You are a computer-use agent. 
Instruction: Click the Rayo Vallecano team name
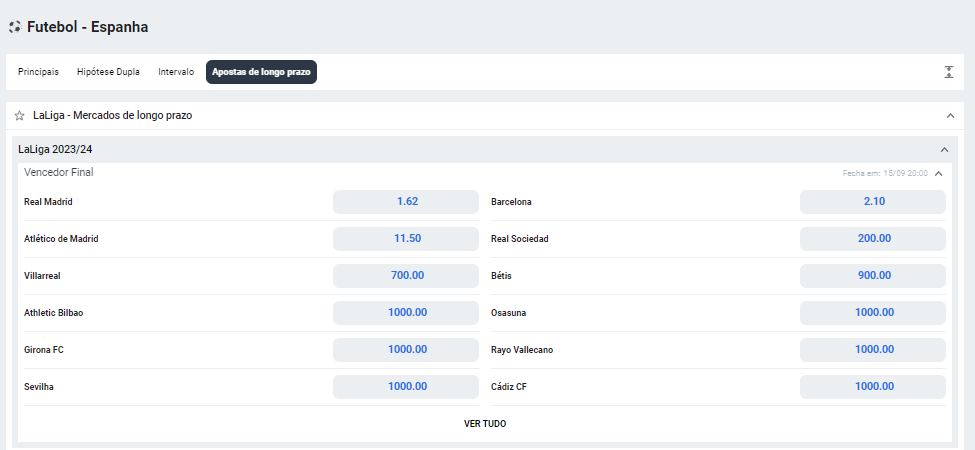coord(522,350)
